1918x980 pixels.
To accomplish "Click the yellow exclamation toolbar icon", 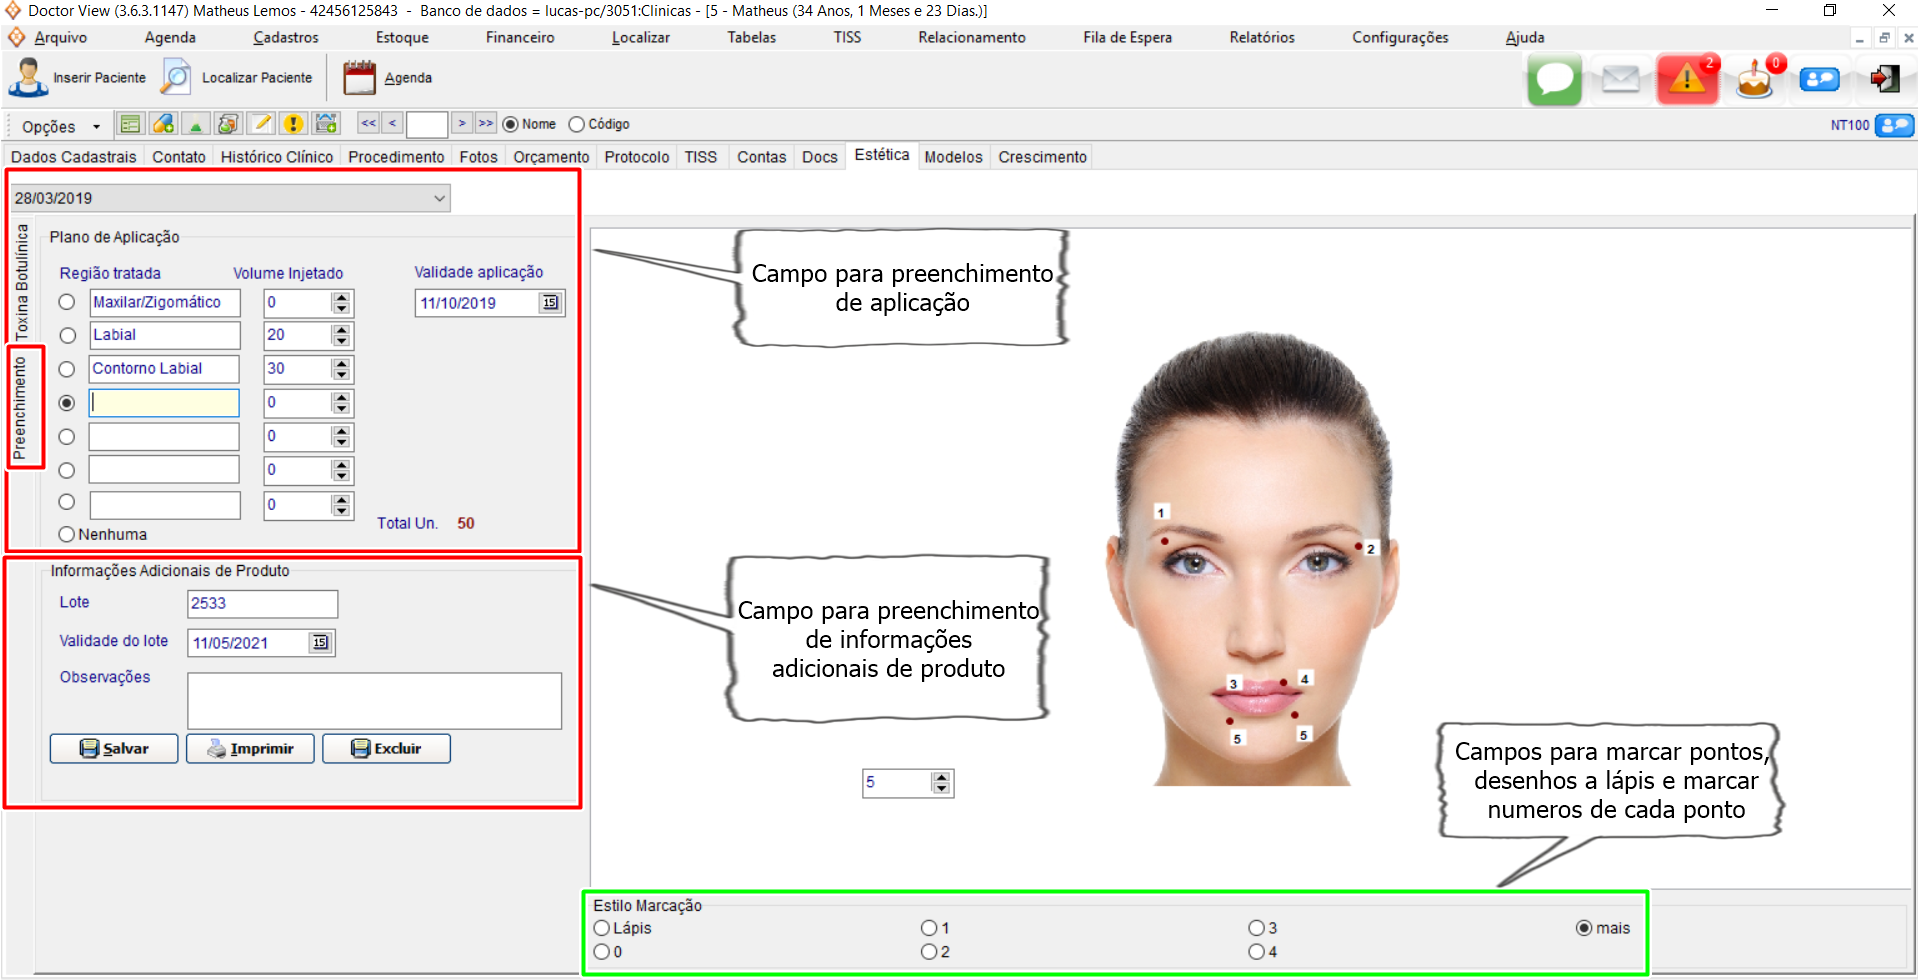I will click(293, 124).
